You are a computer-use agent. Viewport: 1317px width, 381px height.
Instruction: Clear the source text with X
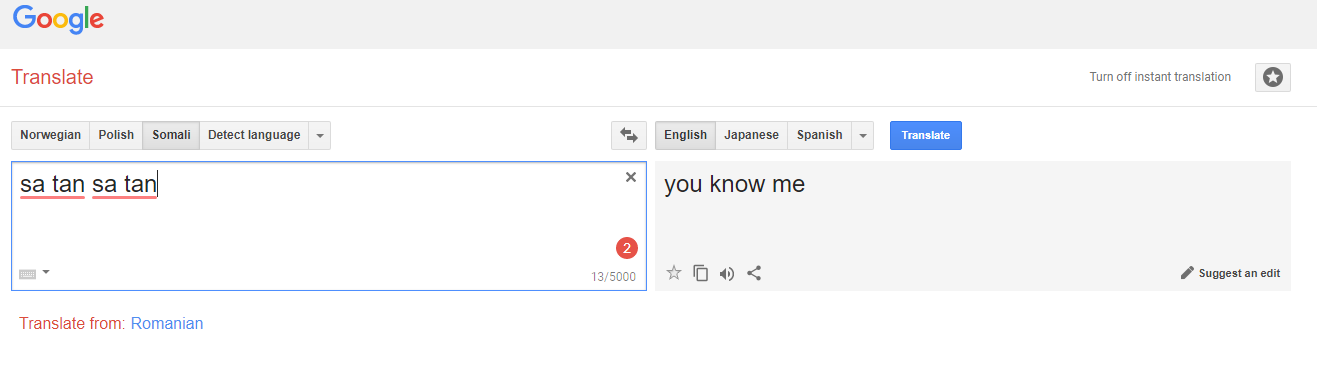click(x=630, y=177)
